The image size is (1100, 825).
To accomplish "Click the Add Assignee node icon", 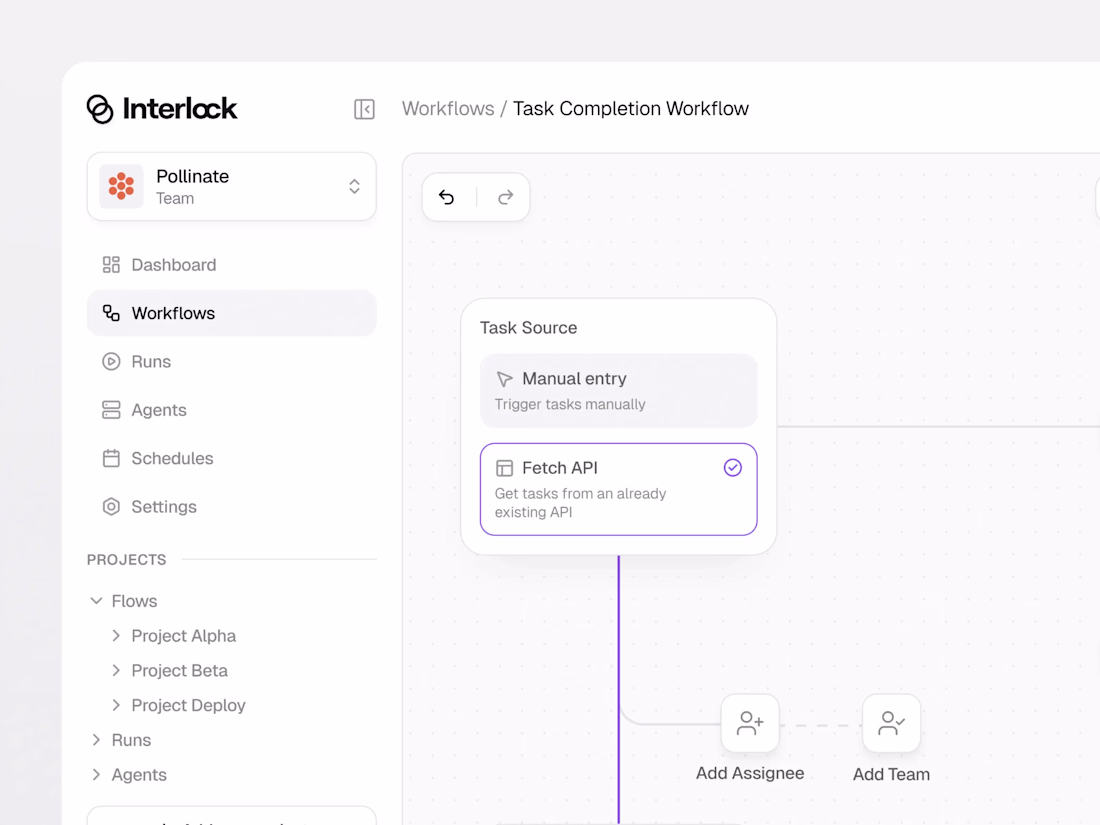I will point(750,723).
